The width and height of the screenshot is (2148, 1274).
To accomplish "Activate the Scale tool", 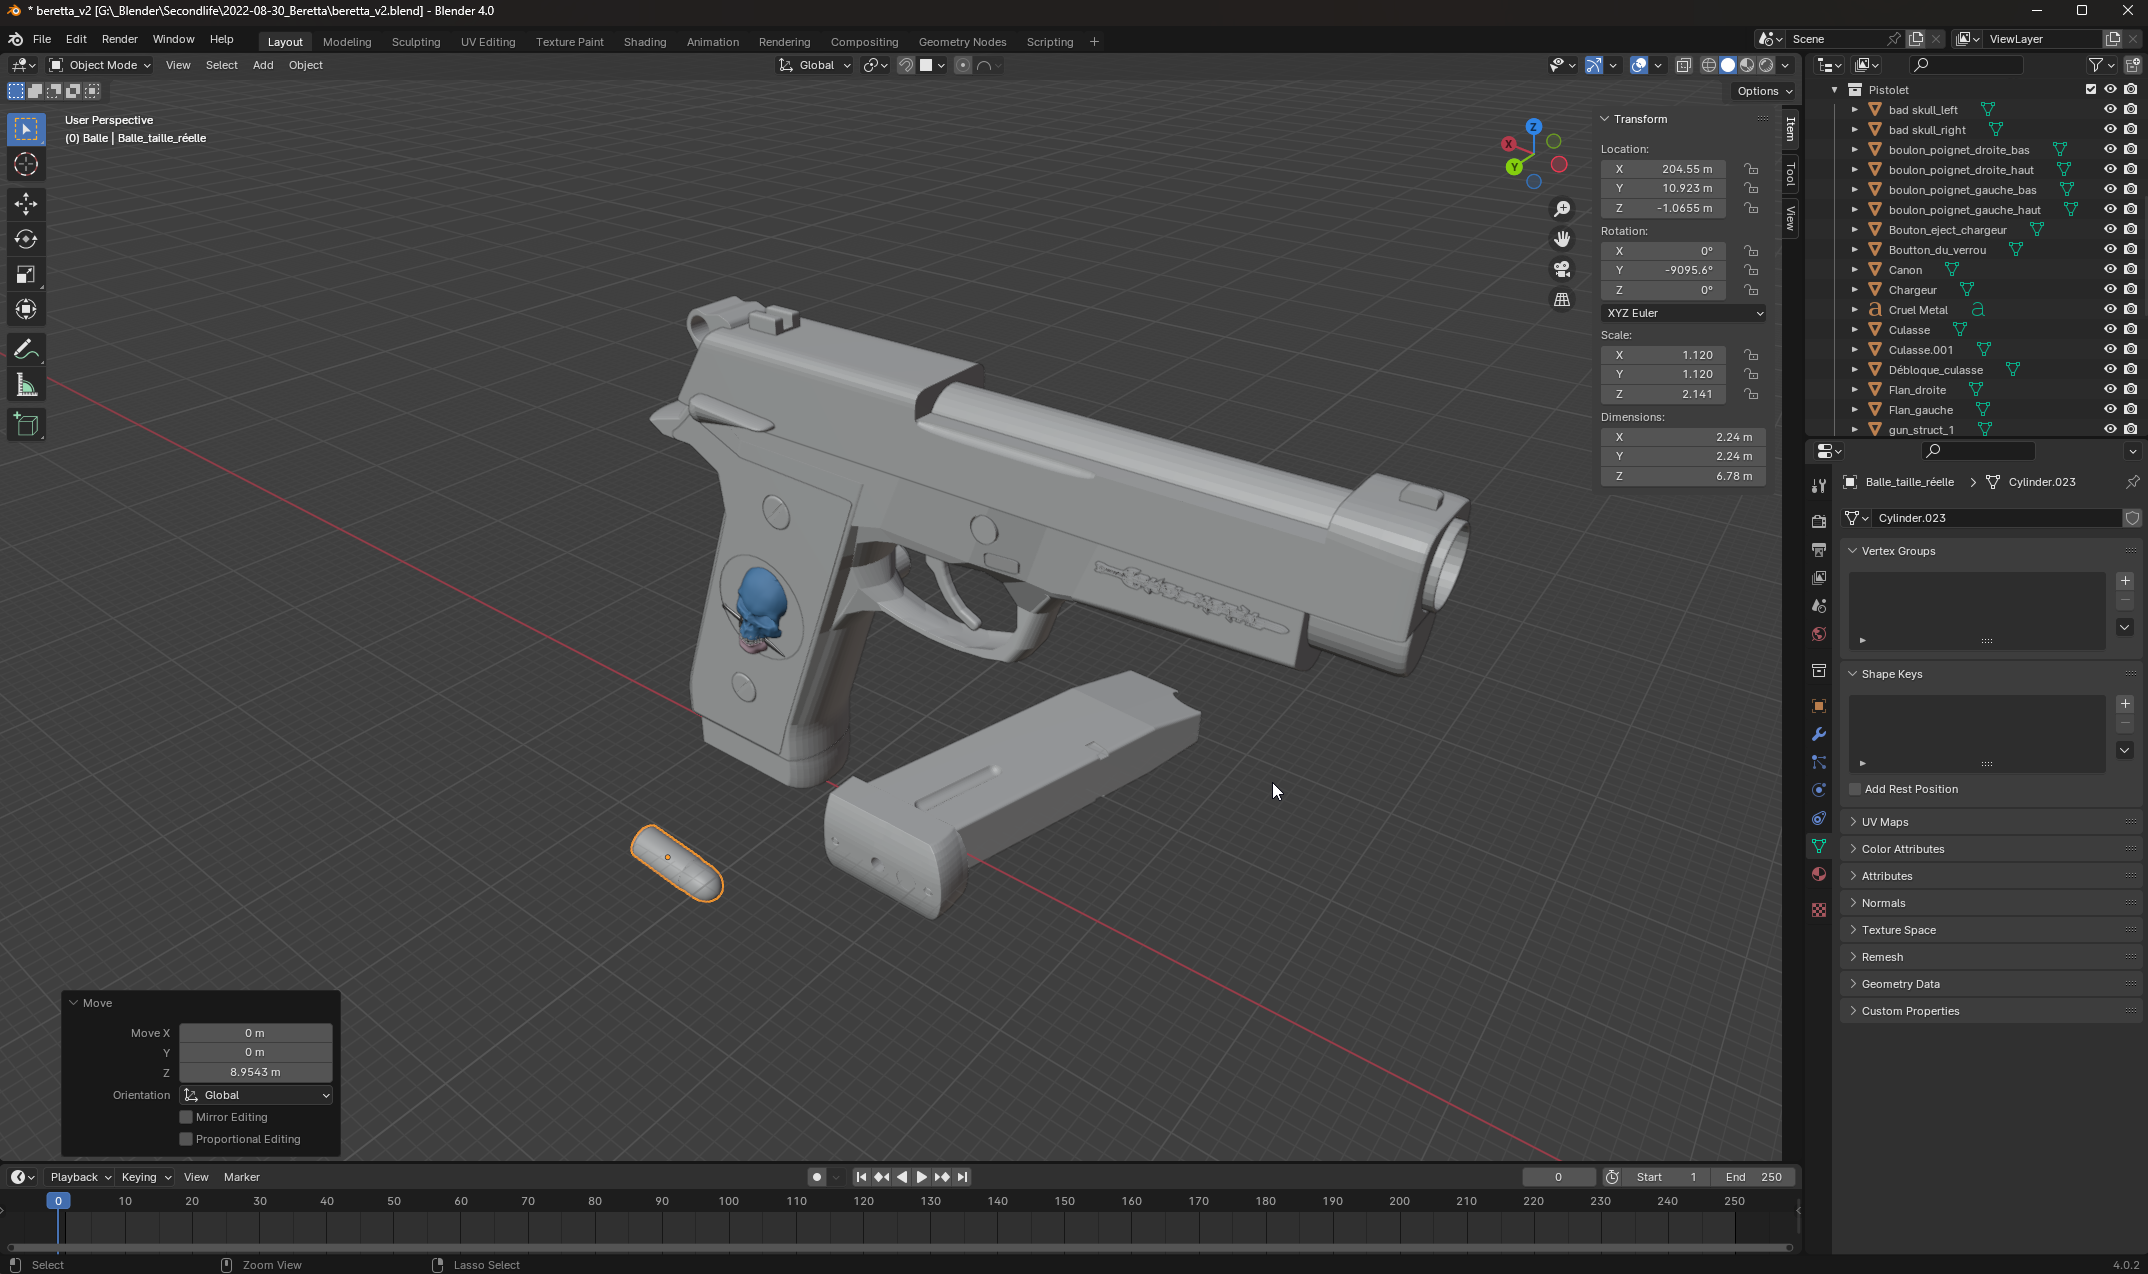I will click(x=26, y=274).
